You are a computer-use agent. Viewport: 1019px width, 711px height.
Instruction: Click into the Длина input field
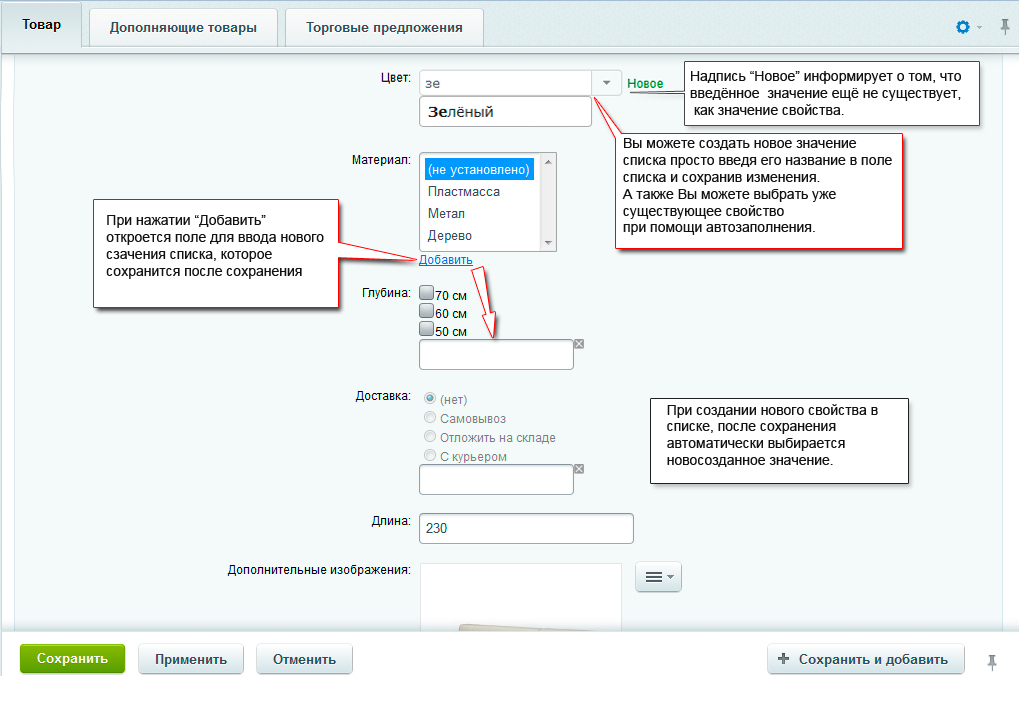(x=526, y=528)
